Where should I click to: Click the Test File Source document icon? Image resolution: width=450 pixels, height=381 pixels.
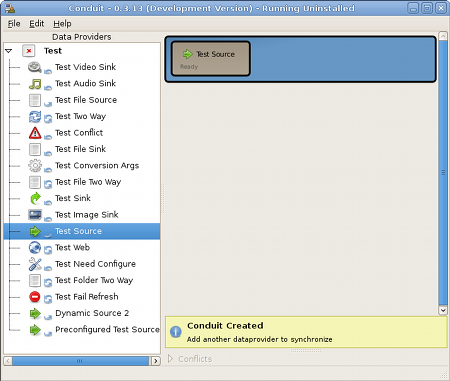click(x=35, y=100)
